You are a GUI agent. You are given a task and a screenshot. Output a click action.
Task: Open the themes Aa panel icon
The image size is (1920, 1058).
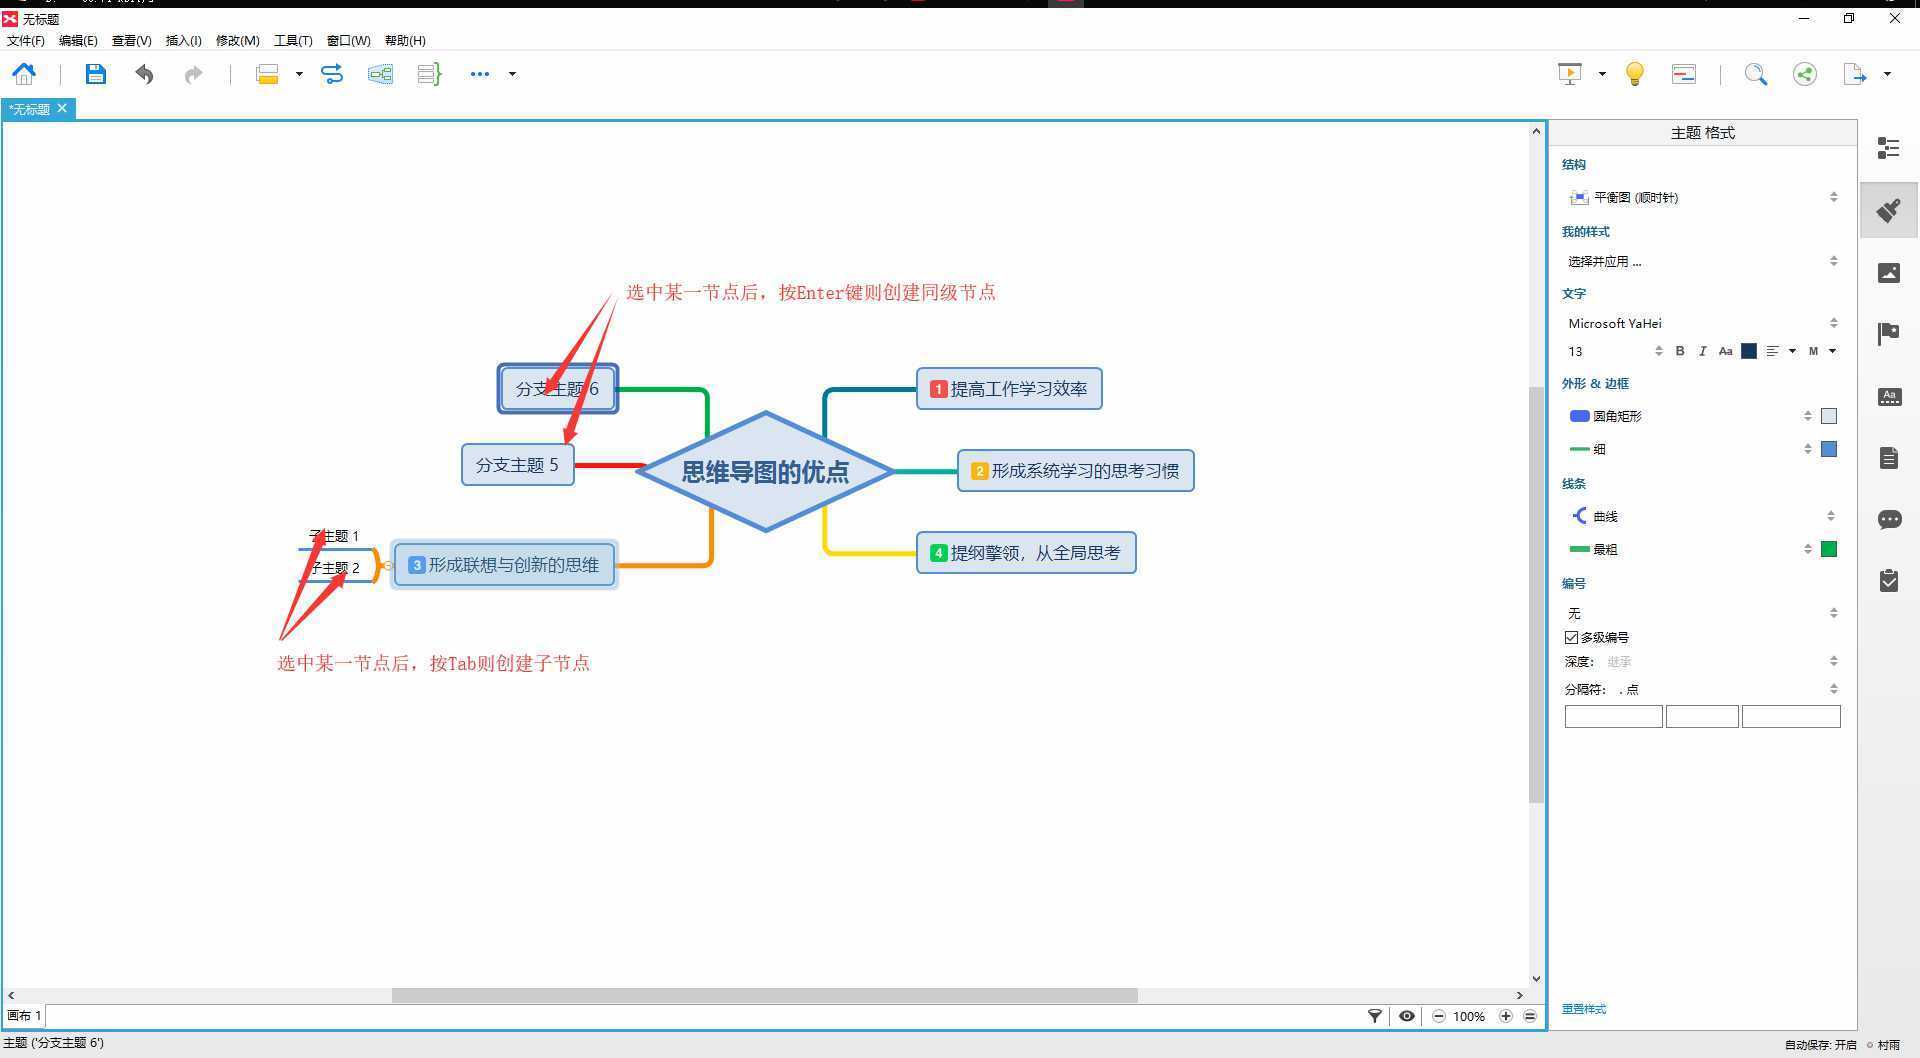point(1889,397)
